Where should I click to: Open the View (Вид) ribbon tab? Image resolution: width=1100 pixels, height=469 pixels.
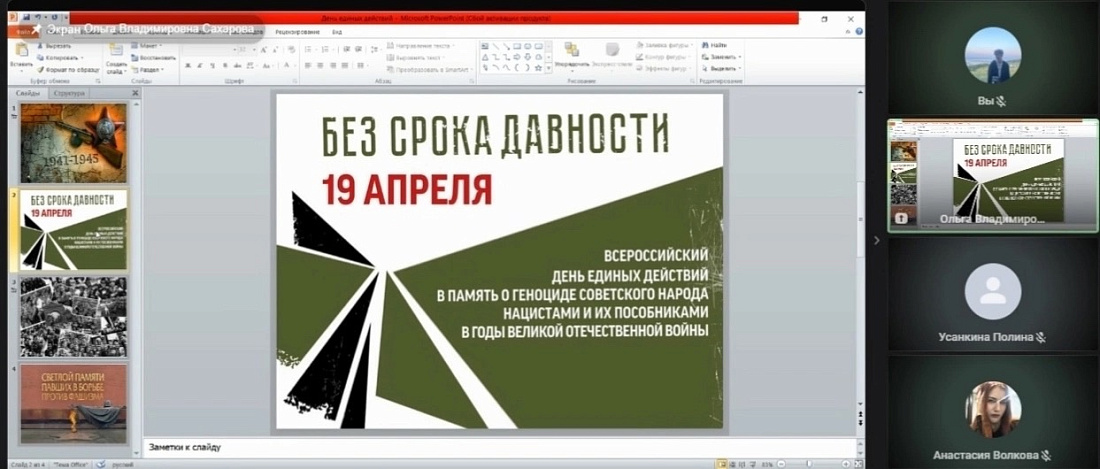[337, 32]
